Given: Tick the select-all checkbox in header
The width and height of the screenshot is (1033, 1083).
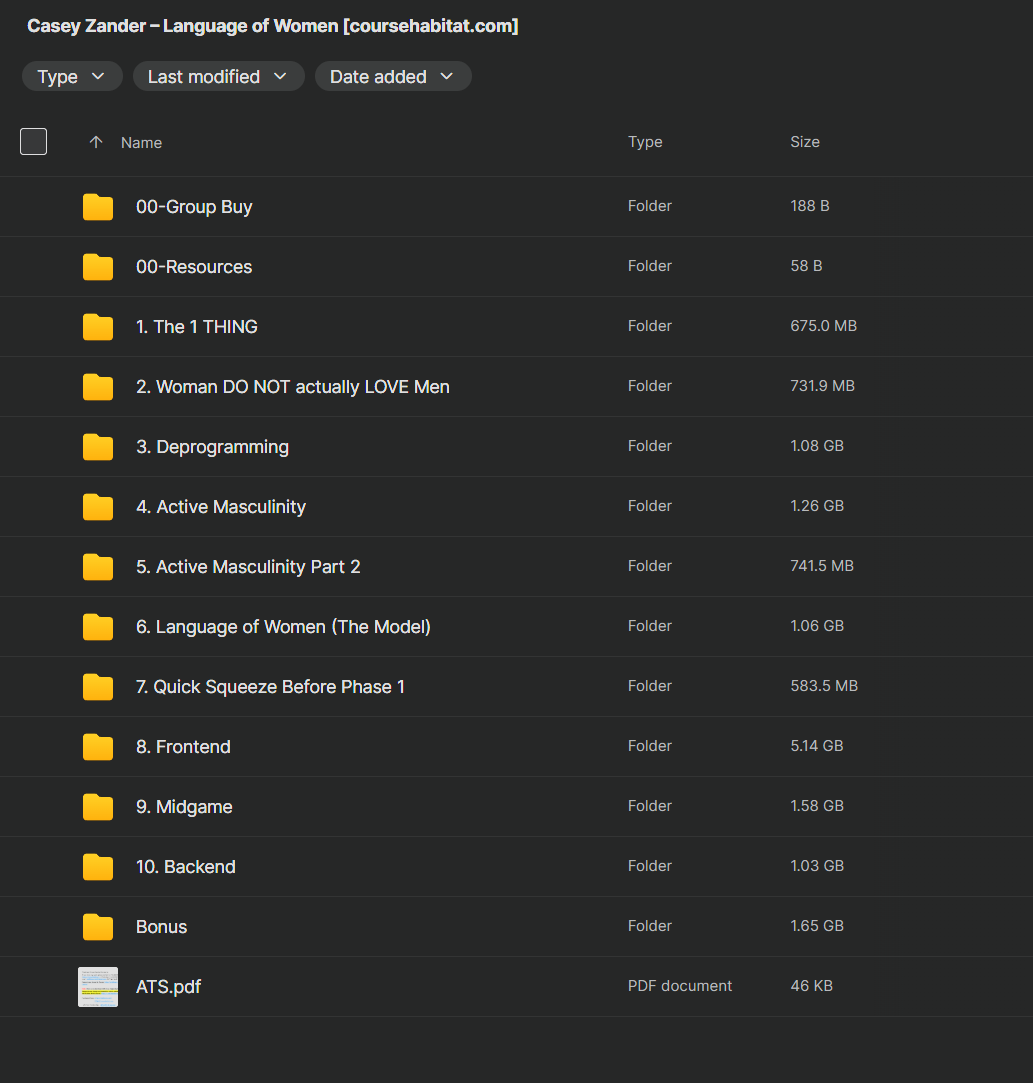Looking at the screenshot, I should 34,142.
